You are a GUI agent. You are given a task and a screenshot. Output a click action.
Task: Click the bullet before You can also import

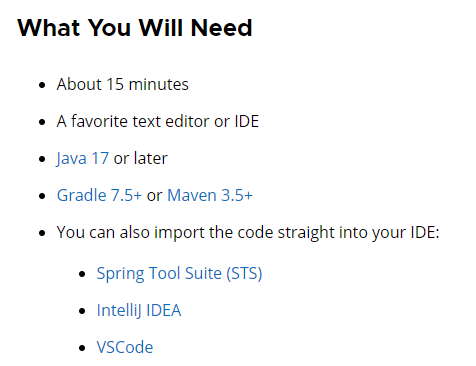click(x=42, y=233)
